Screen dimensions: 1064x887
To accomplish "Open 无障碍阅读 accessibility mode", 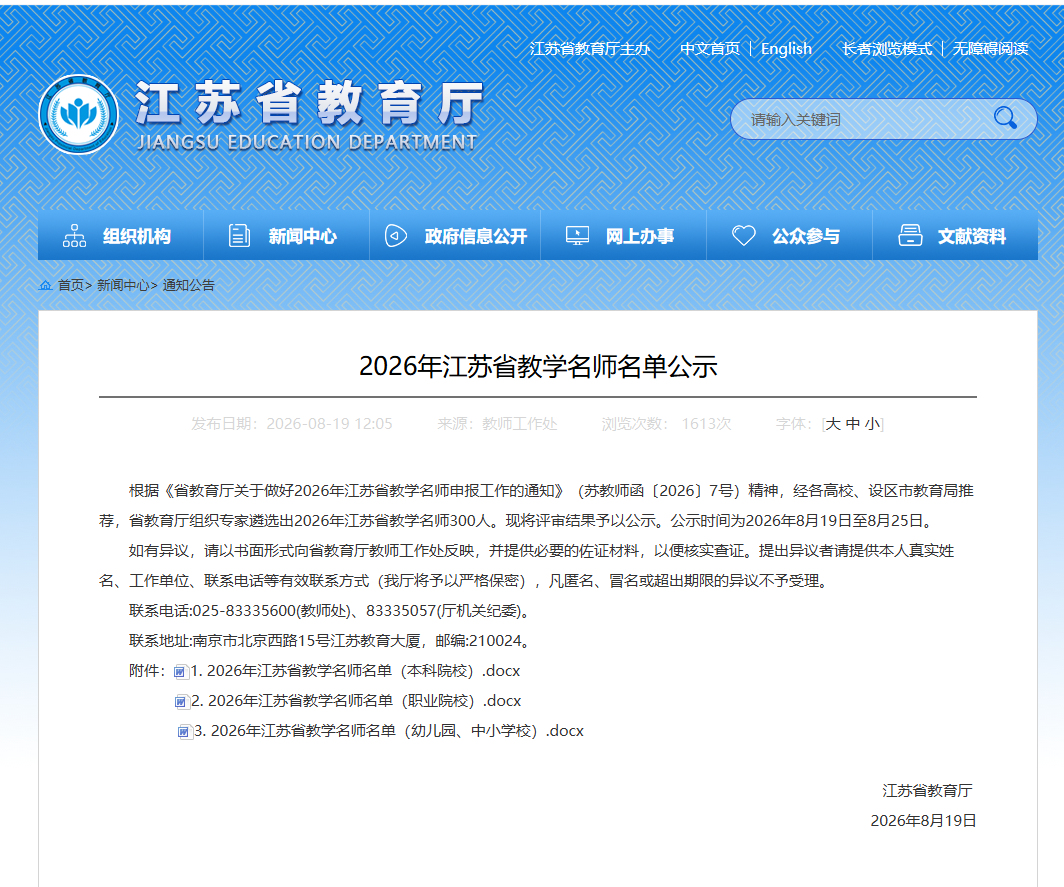I will 991,49.
